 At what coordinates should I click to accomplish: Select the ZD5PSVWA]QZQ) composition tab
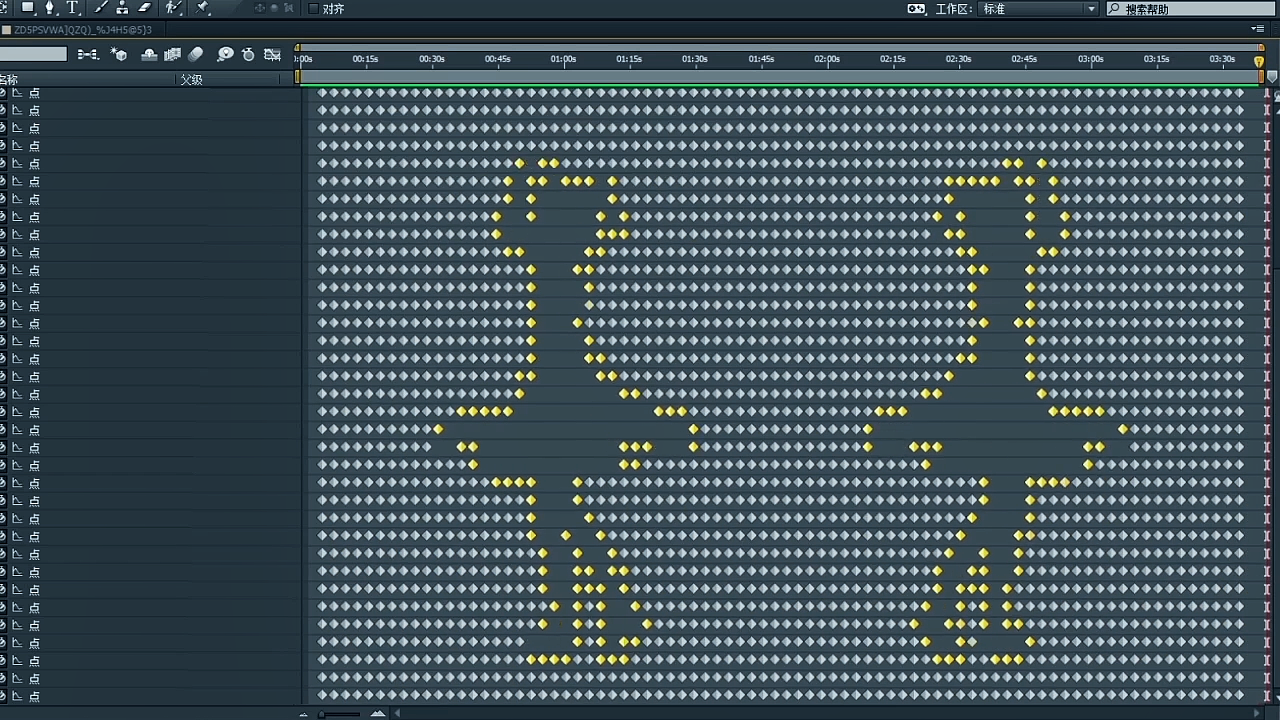(83, 30)
